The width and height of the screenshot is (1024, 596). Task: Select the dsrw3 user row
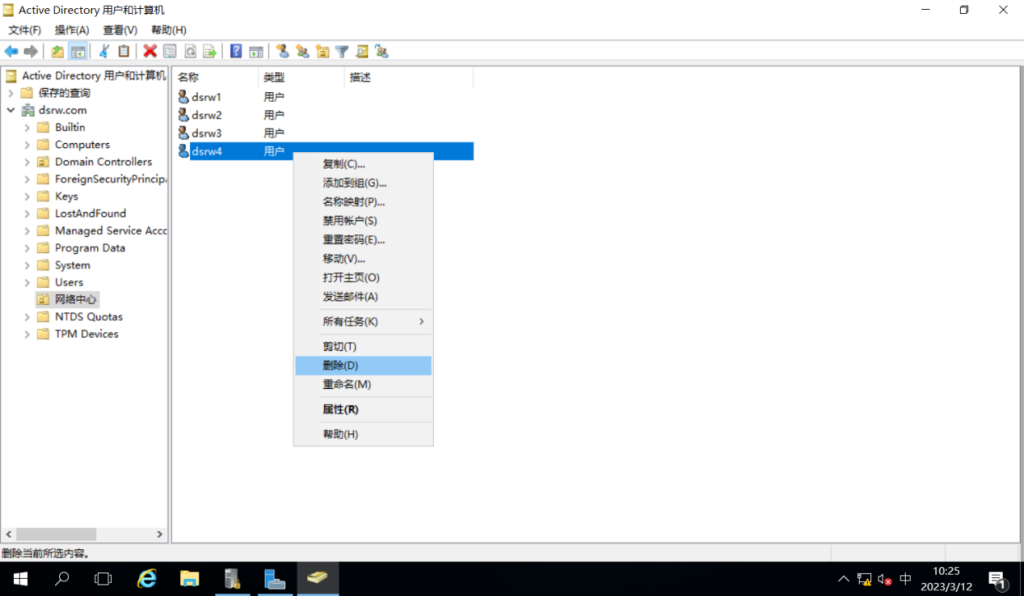pyautogui.click(x=325, y=133)
